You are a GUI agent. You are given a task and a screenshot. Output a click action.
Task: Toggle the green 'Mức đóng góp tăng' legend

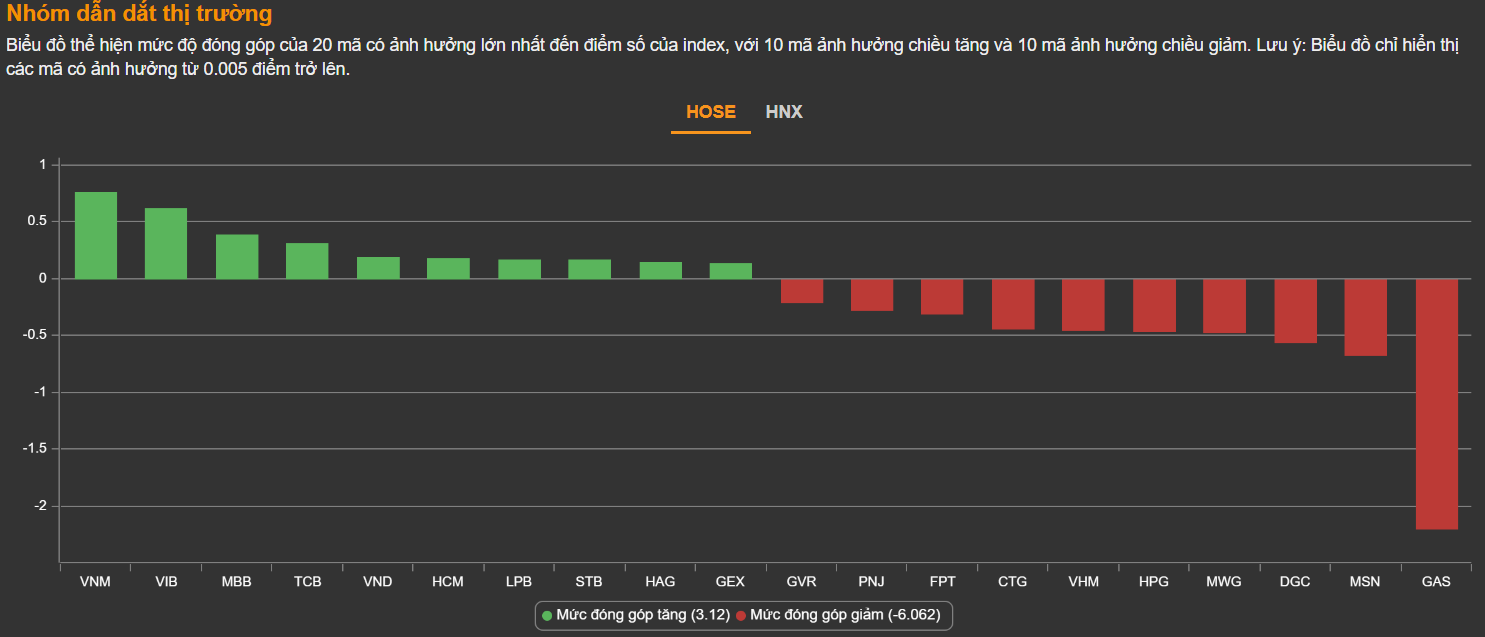click(635, 615)
